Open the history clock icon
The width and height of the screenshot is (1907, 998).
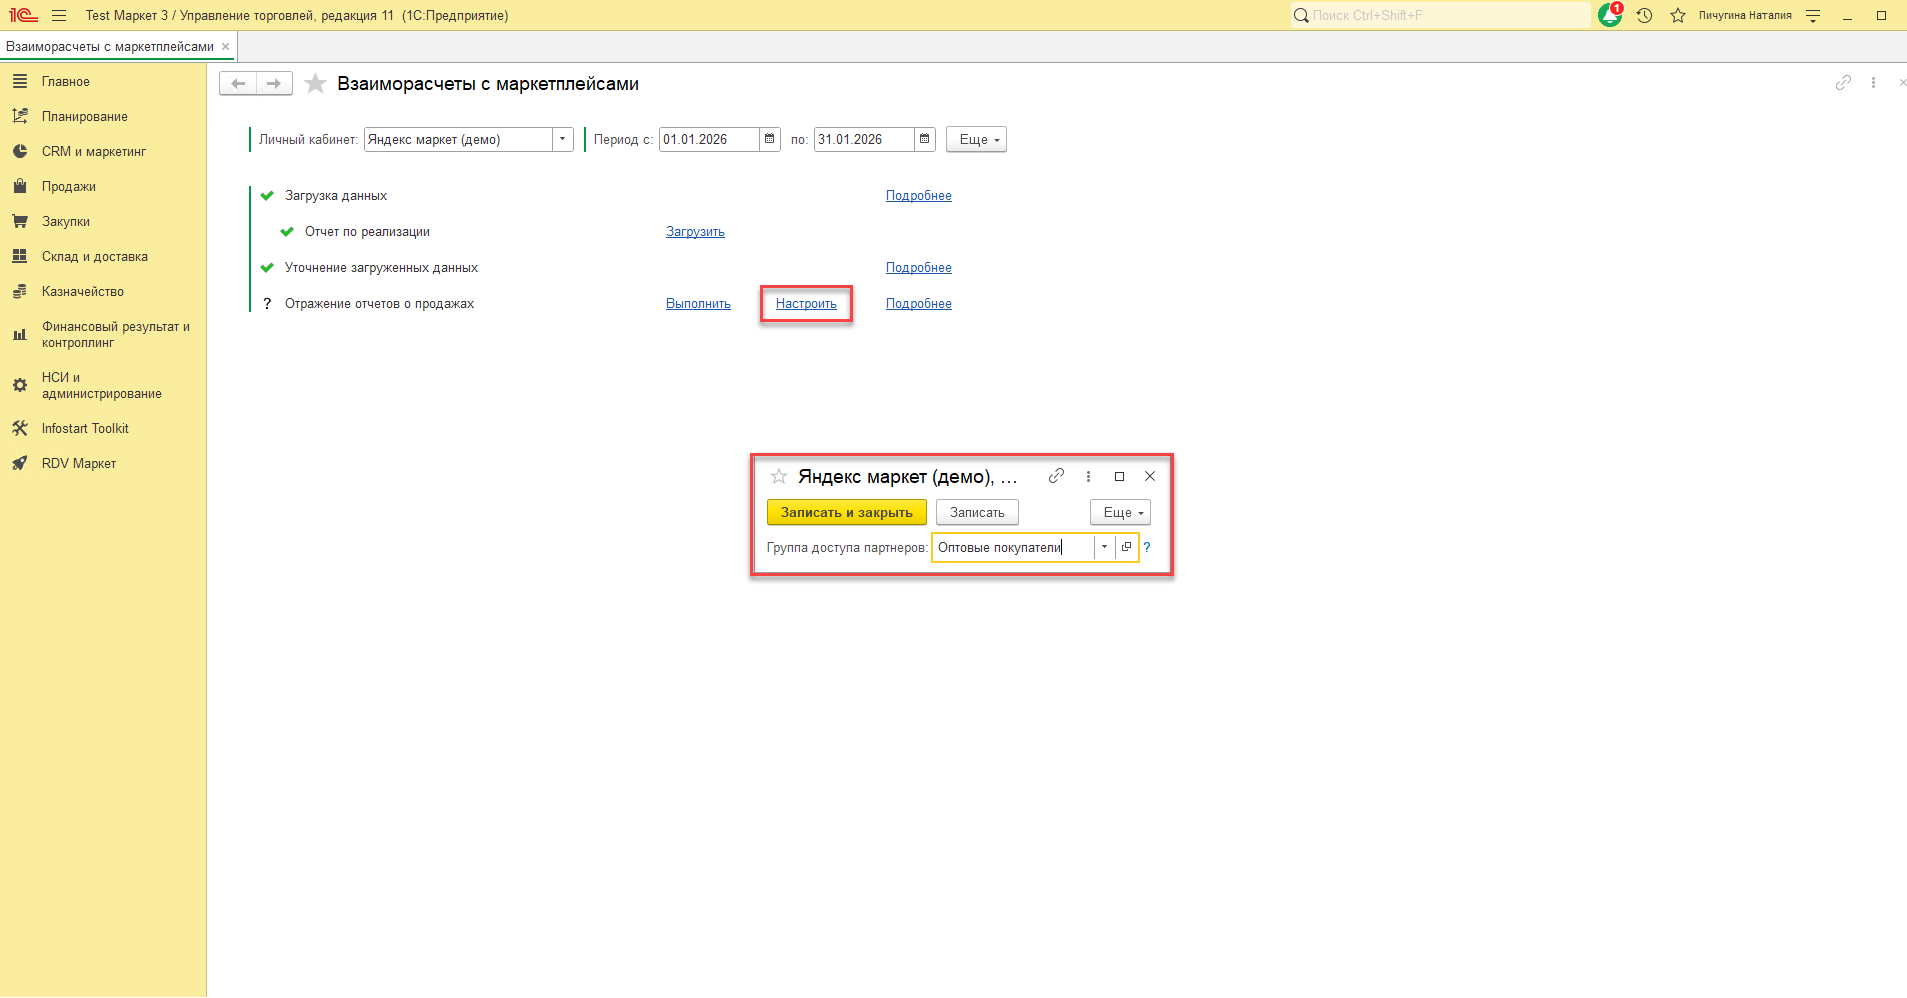pos(1644,15)
